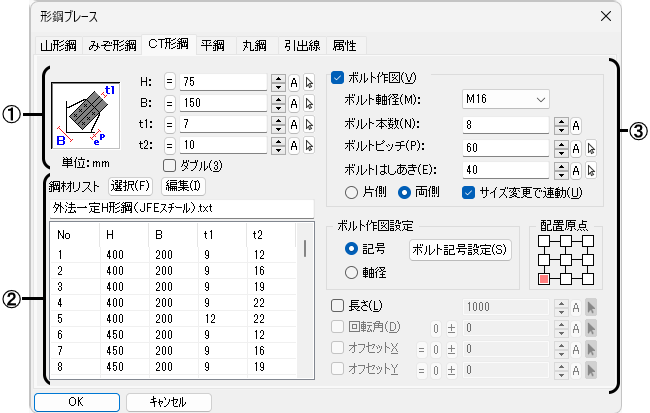Click the pick arrow icon for ボルトはしあき

(591, 169)
